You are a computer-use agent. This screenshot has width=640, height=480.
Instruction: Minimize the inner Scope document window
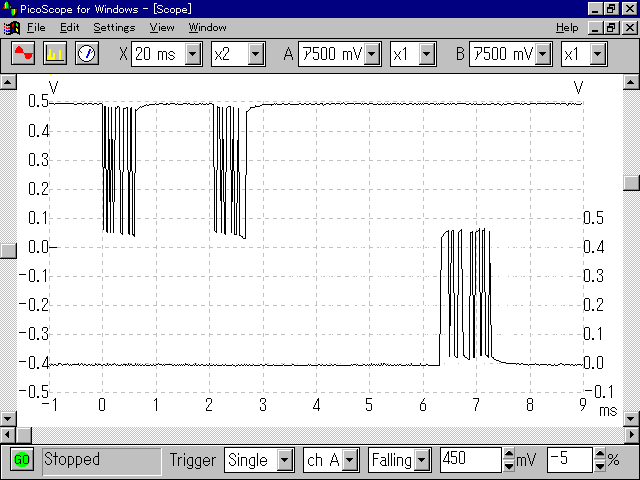[x=596, y=28]
